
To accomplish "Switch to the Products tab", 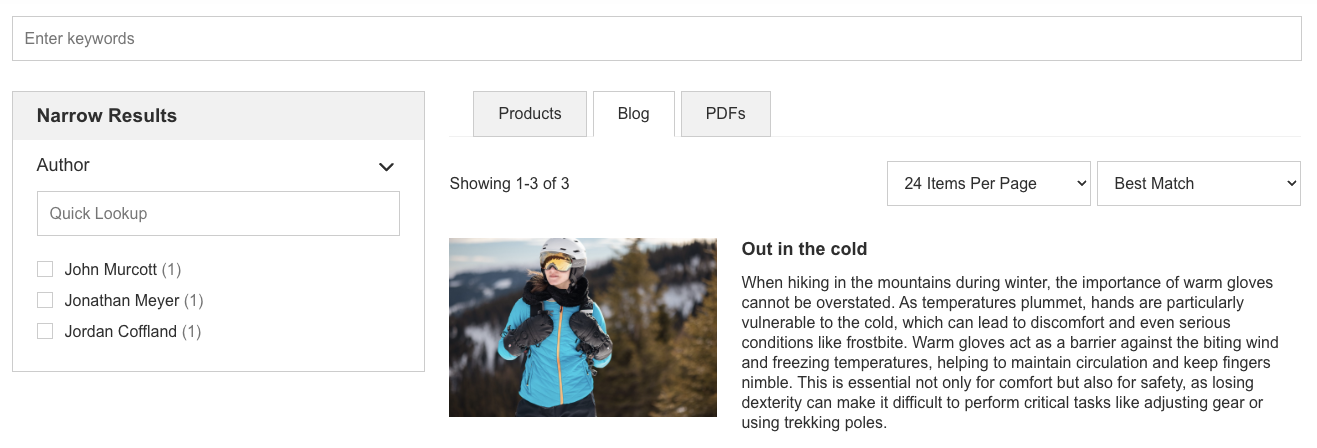I will tap(530, 114).
